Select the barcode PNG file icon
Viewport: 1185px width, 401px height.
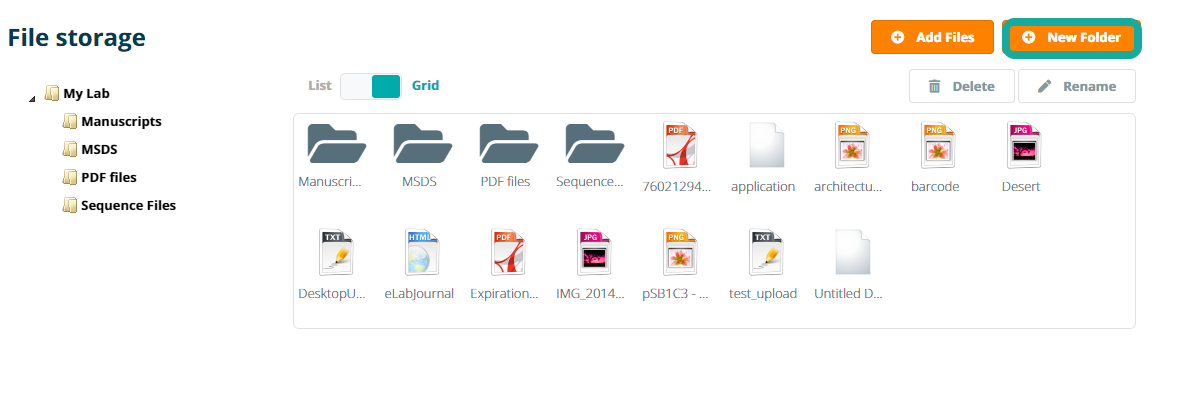[x=935, y=146]
